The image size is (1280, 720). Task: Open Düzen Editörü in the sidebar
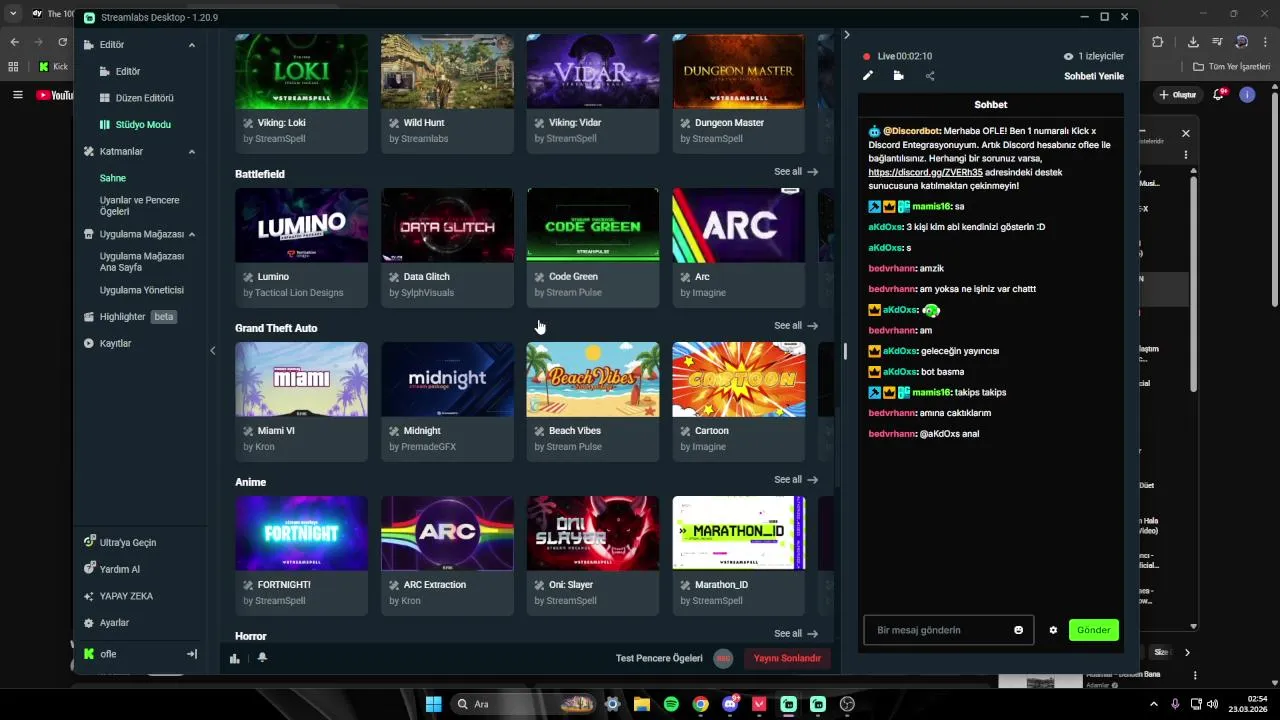coord(137,98)
